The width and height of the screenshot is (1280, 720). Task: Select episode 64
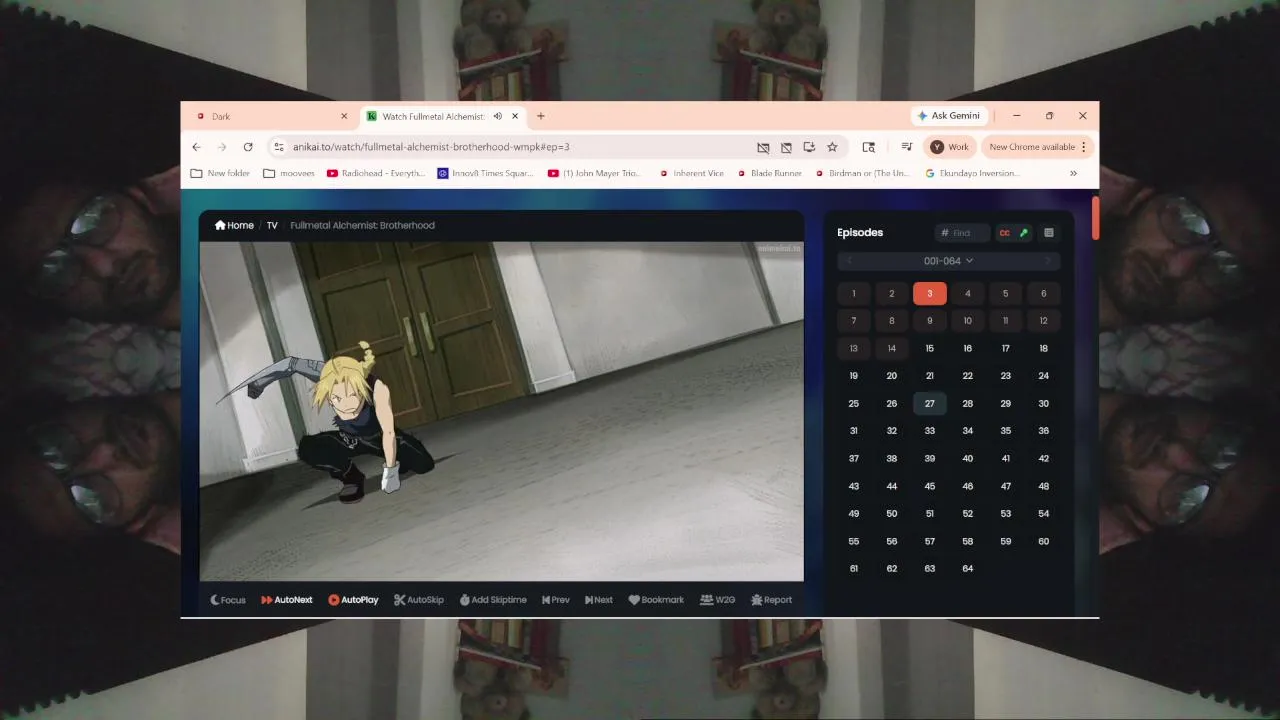point(967,568)
